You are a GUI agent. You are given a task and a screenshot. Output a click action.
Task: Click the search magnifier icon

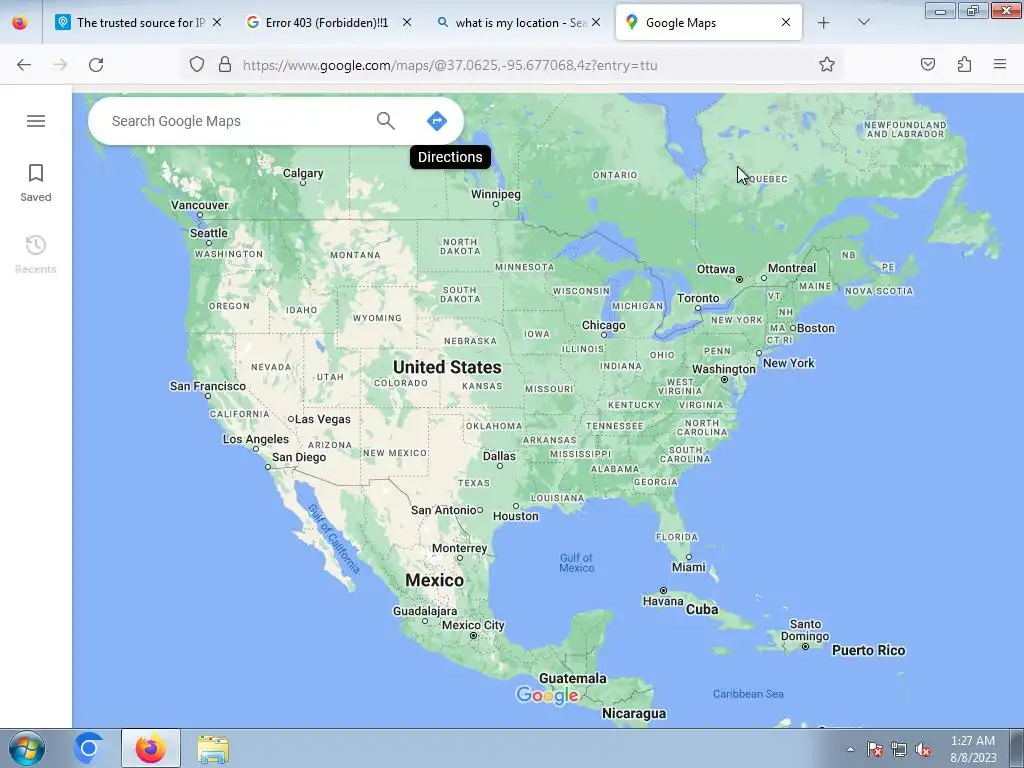[385, 121]
